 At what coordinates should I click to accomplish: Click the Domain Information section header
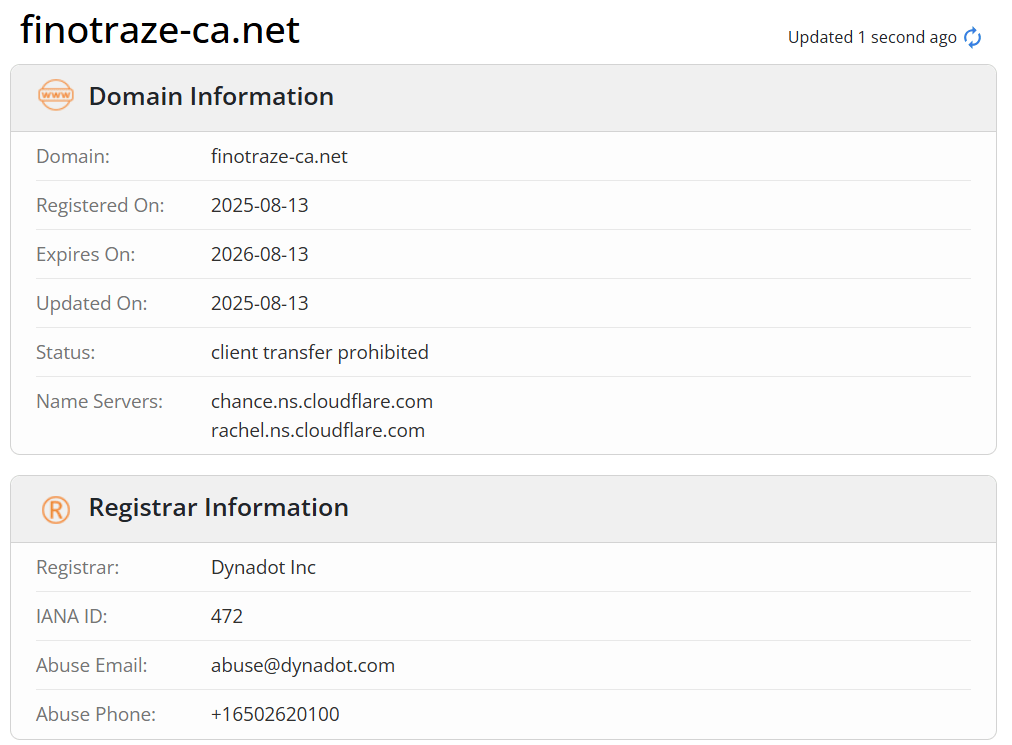point(211,96)
